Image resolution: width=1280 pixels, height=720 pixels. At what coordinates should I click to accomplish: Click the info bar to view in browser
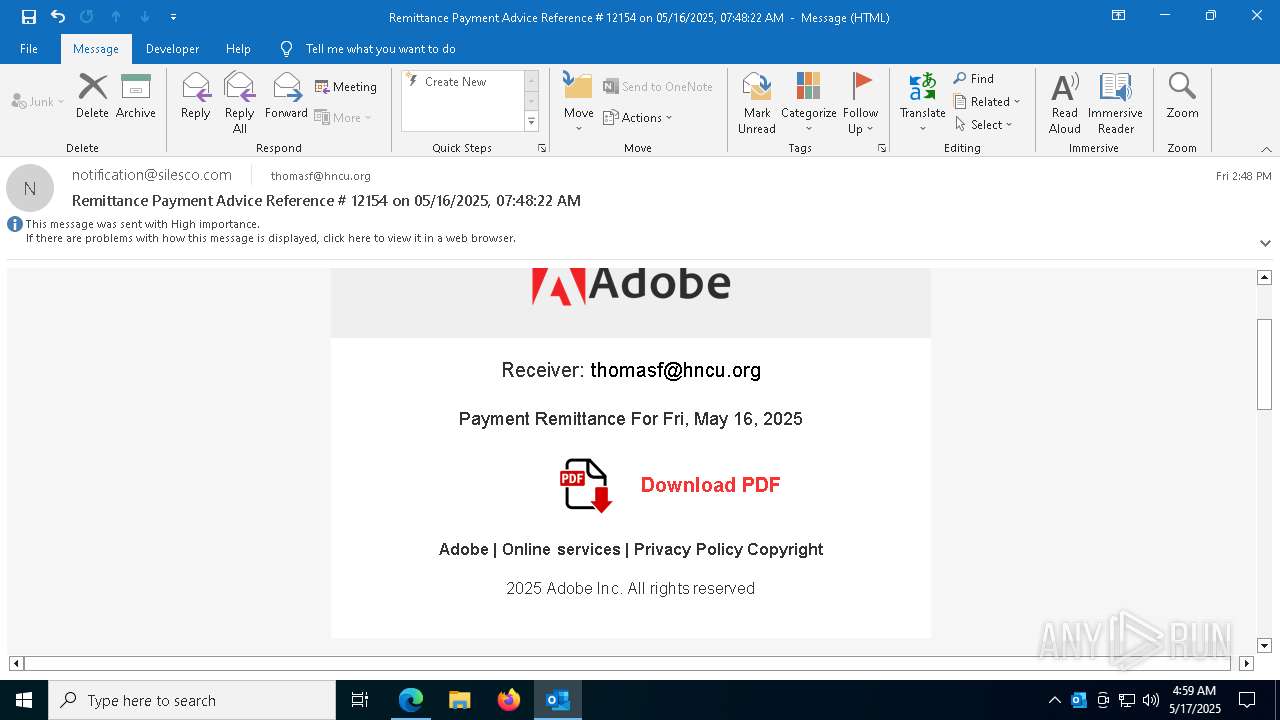pos(271,238)
